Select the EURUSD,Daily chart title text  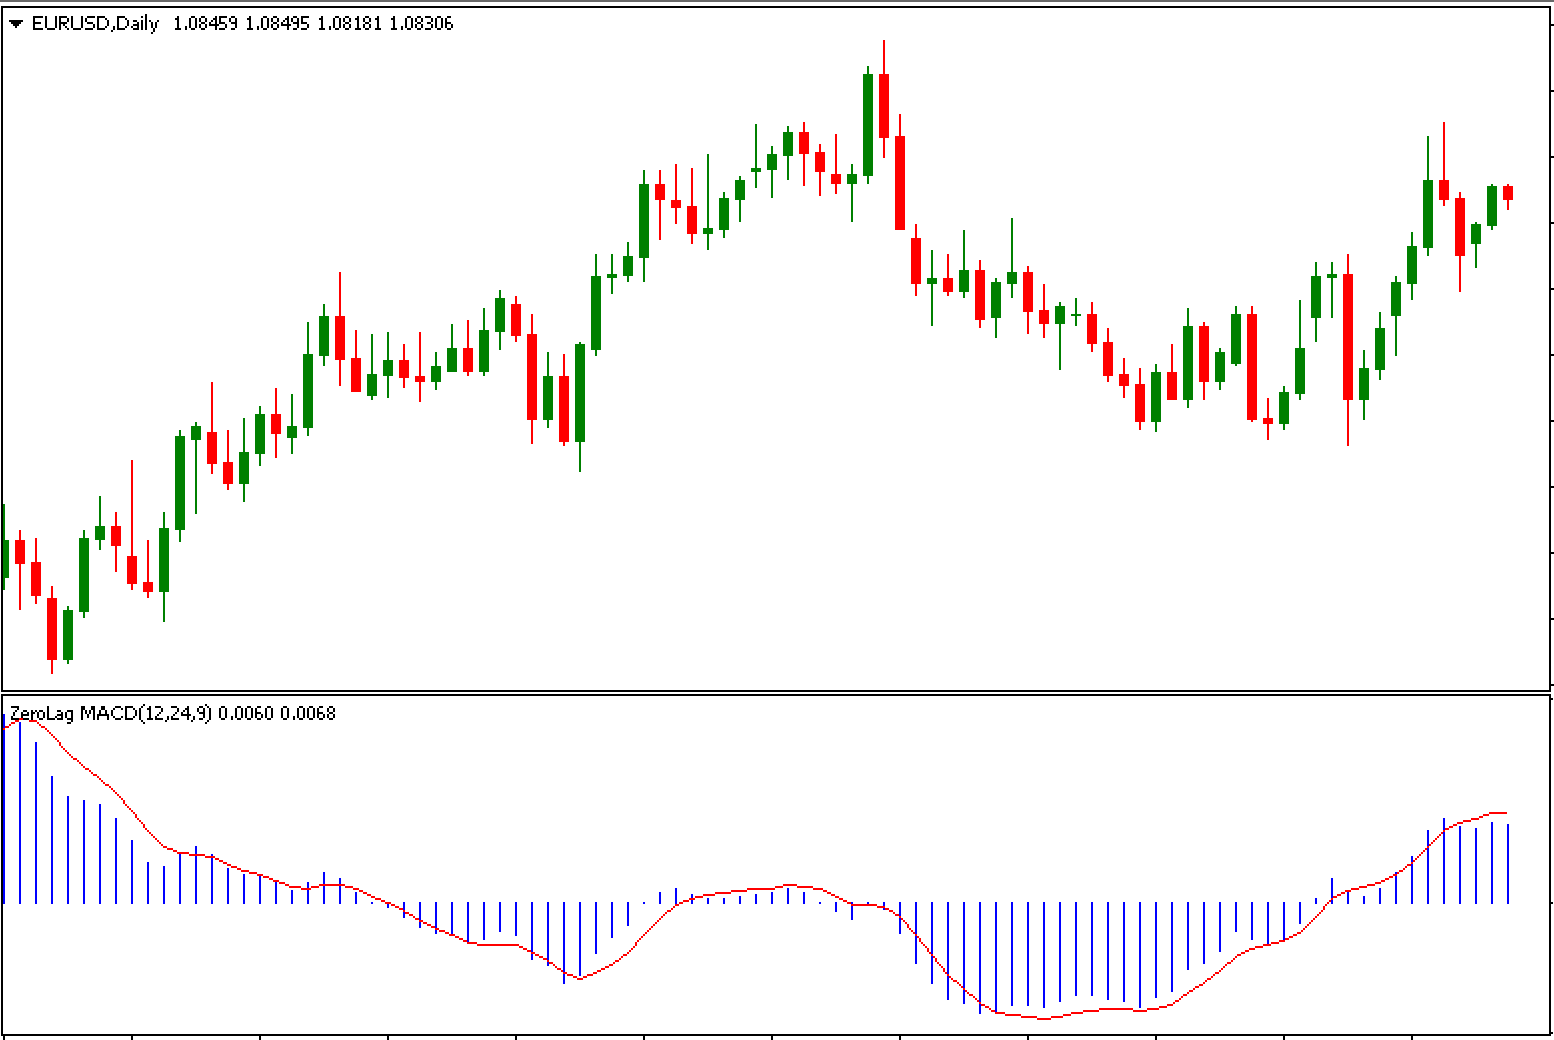[x=95, y=23]
